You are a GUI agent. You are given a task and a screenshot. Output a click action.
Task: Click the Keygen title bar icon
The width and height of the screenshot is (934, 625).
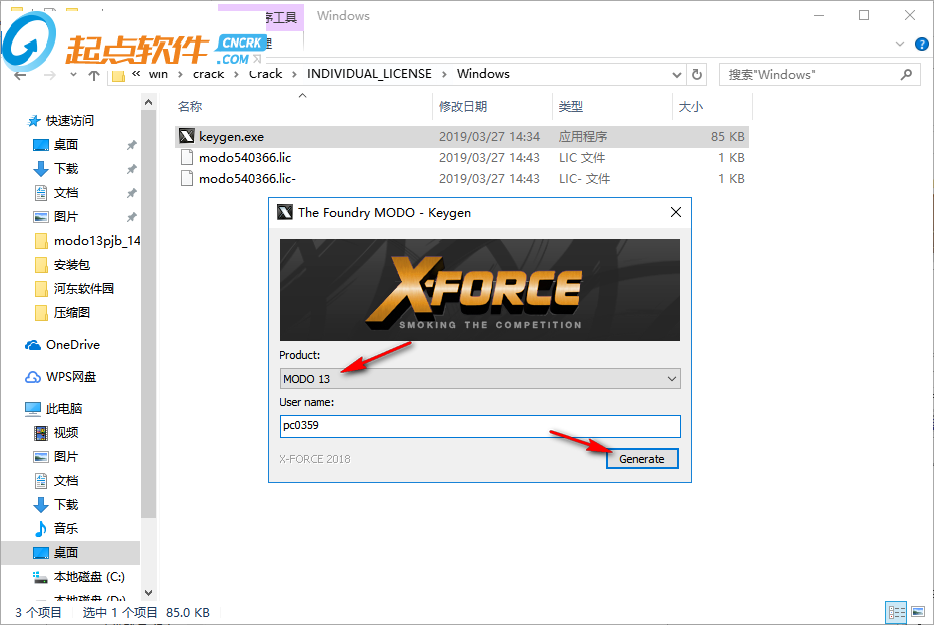click(285, 212)
